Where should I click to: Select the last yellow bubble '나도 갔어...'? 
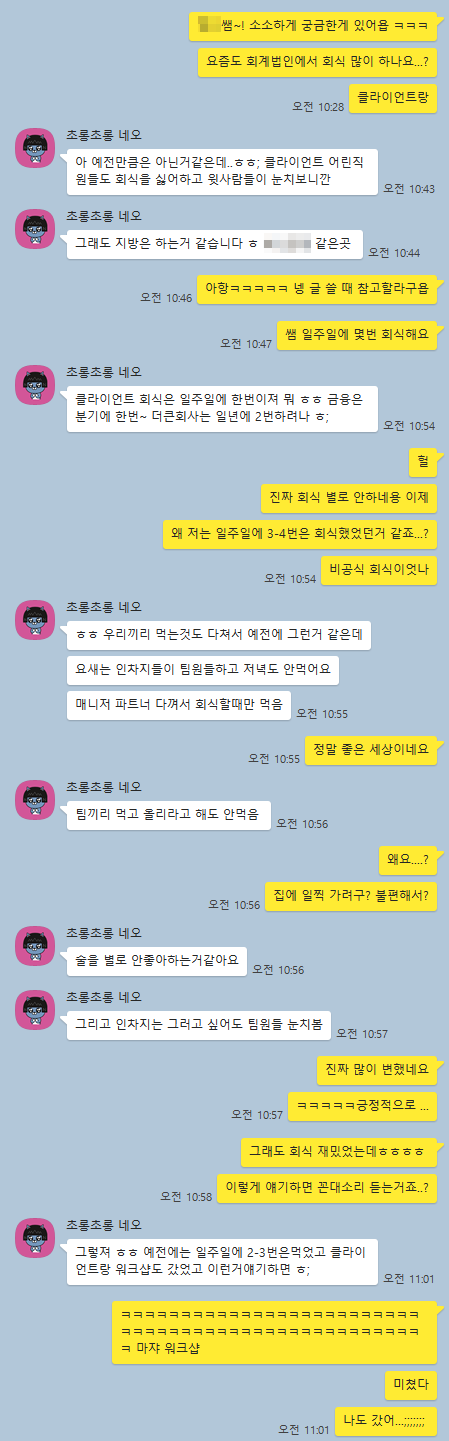(387, 1419)
